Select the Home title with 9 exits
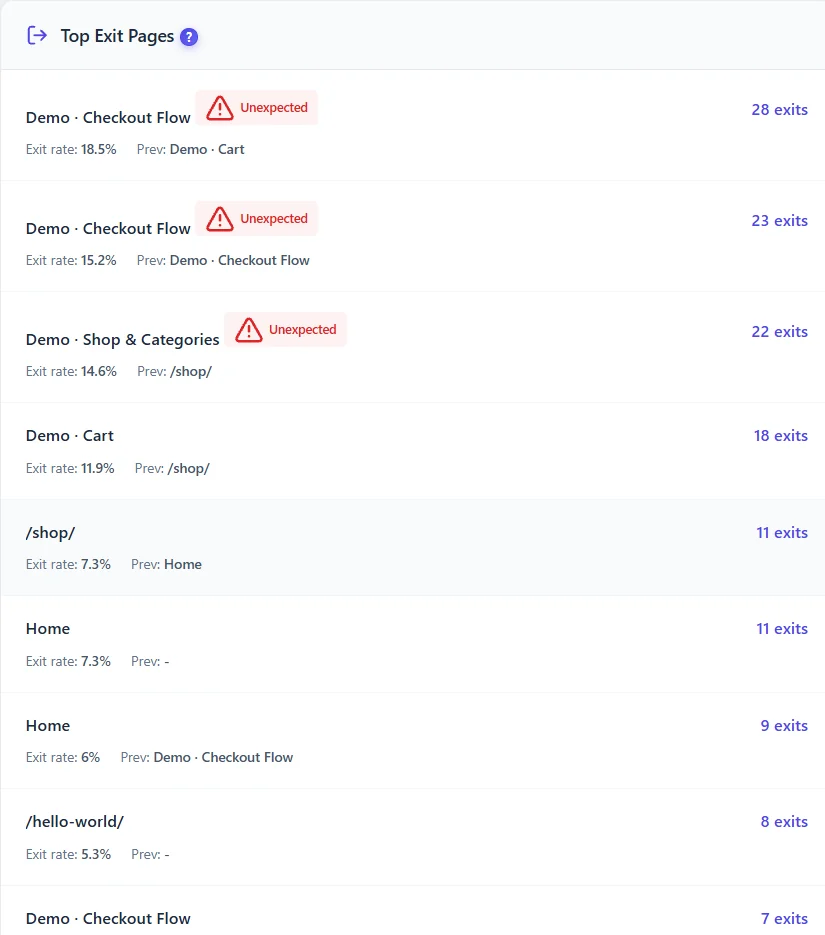The width and height of the screenshot is (825, 935). click(x=48, y=726)
